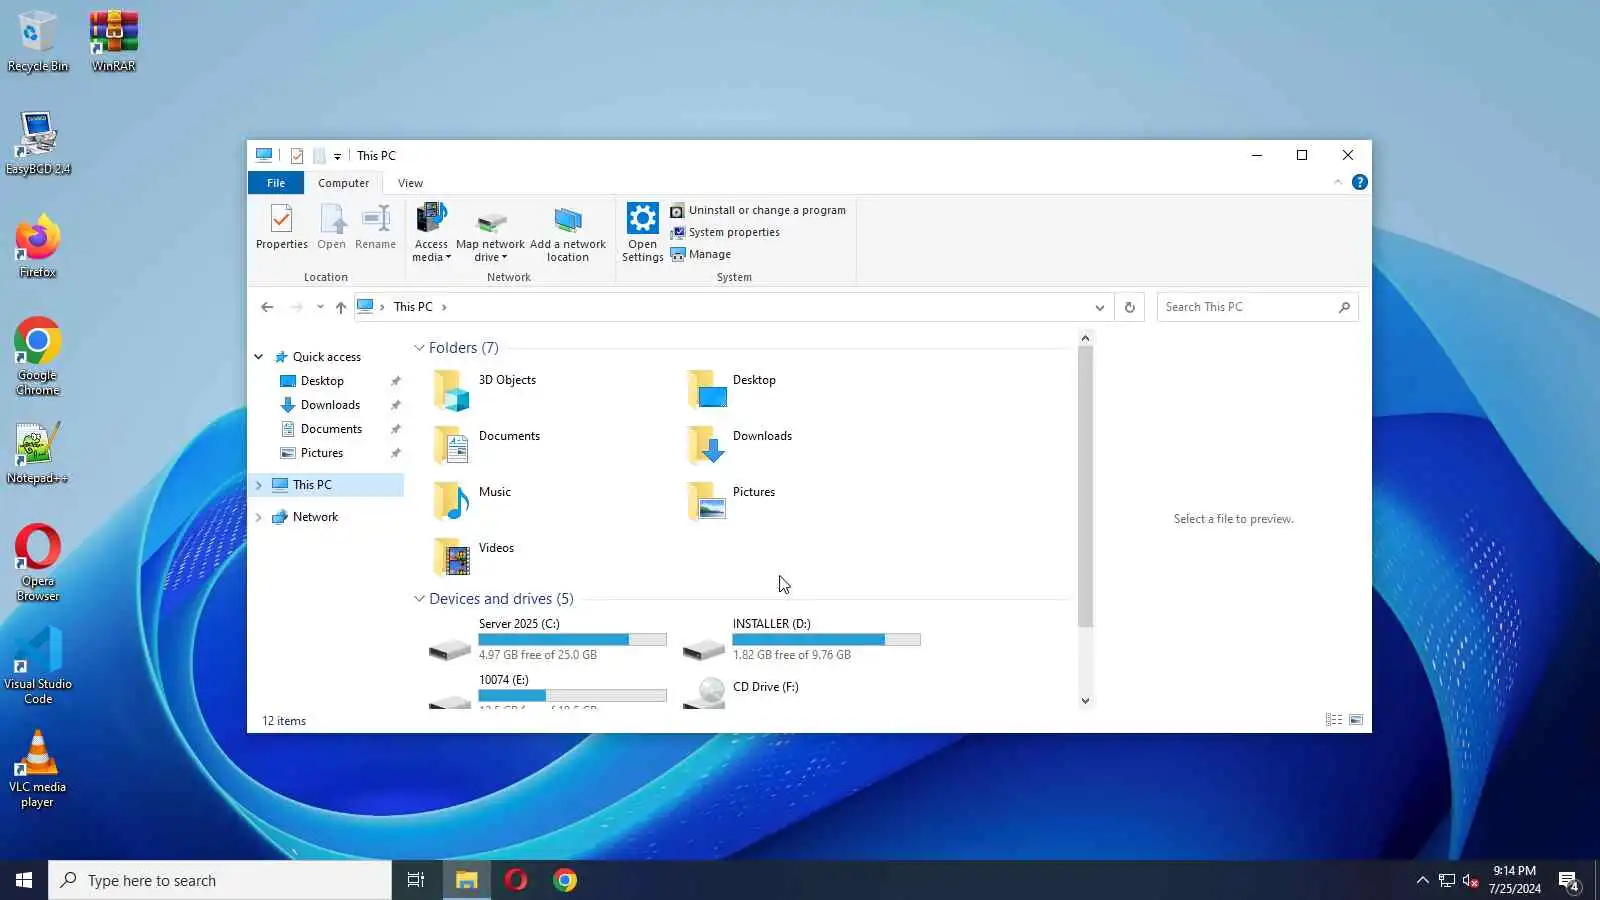Select Downloads under Quick access
This screenshot has height=900, width=1600.
[x=330, y=405]
